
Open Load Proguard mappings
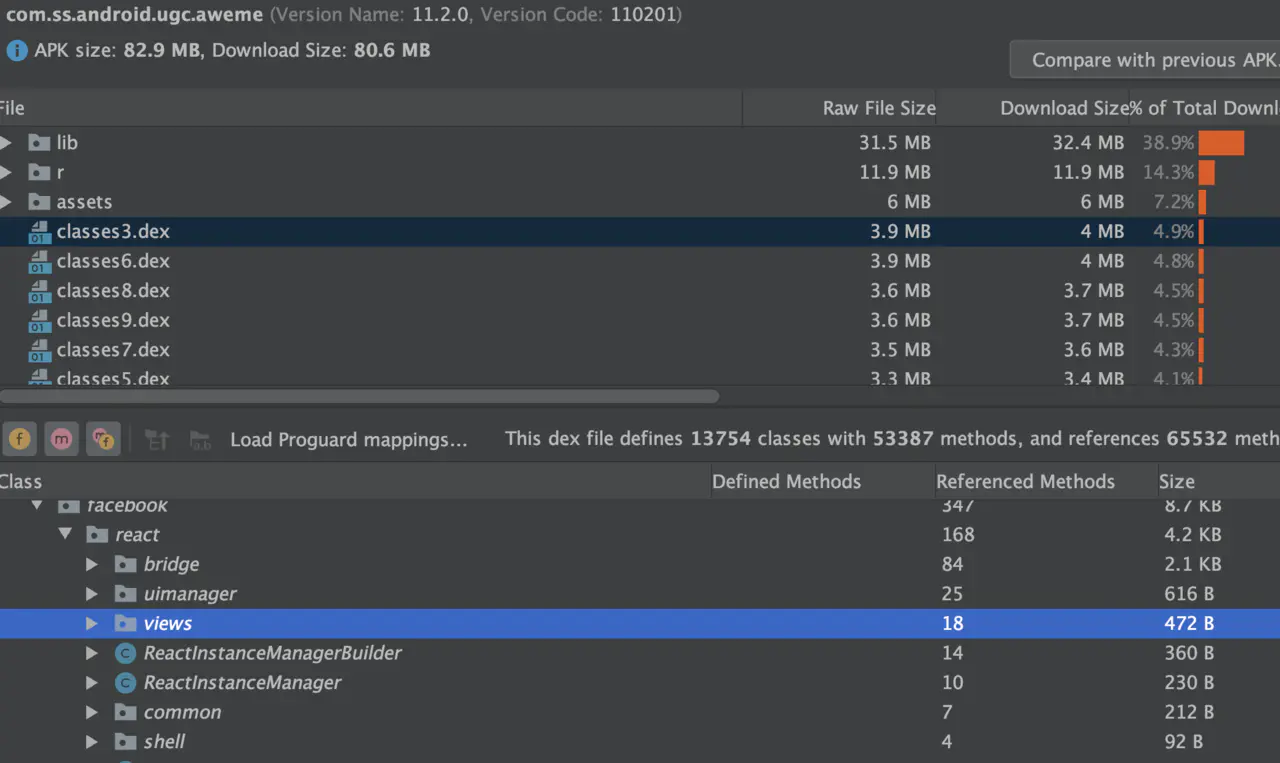[x=349, y=439]
